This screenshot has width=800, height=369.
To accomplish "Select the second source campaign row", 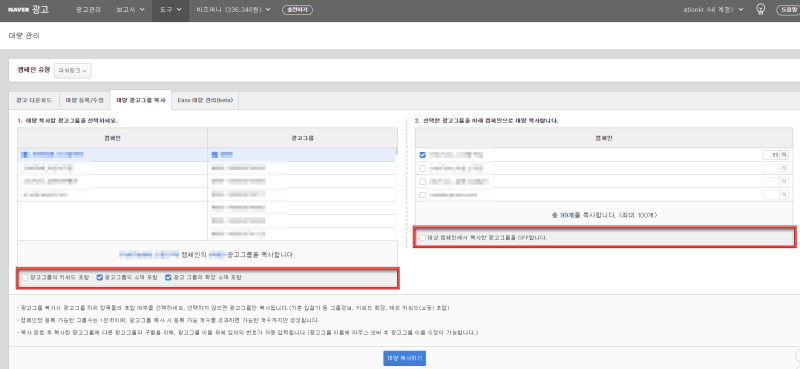I will pos(112,168).
